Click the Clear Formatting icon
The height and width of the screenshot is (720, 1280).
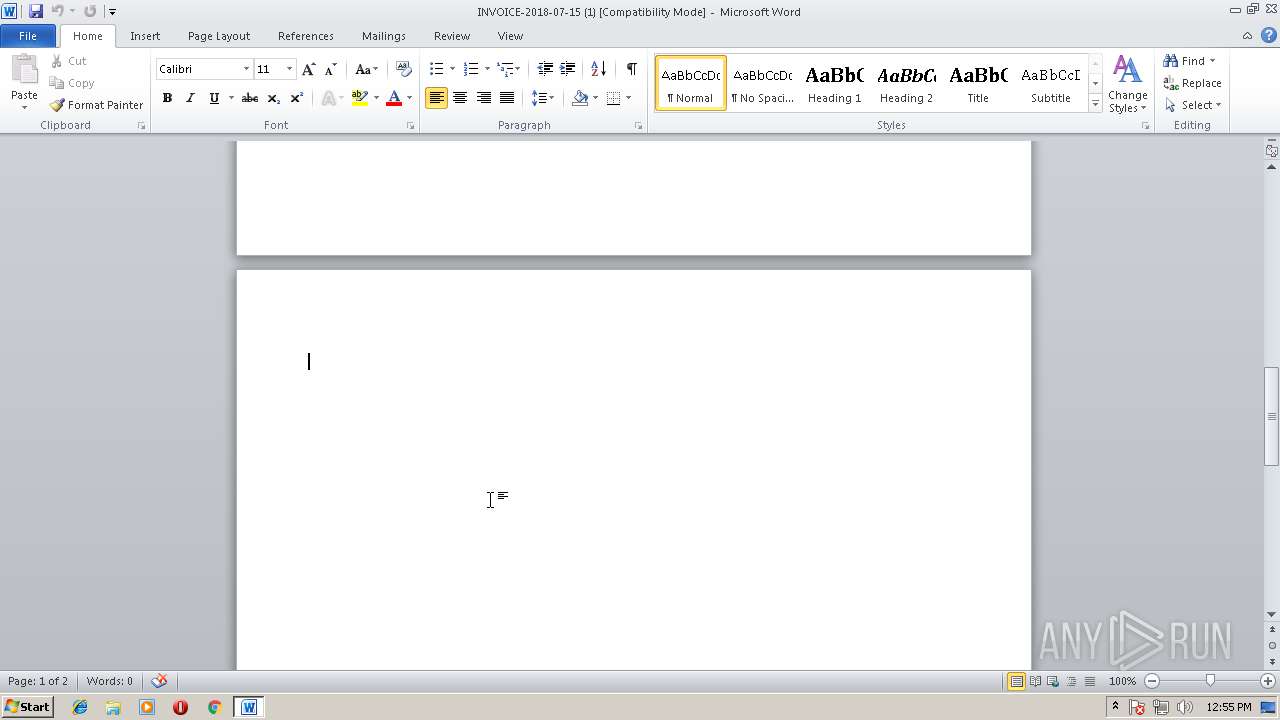pos(404,69)
